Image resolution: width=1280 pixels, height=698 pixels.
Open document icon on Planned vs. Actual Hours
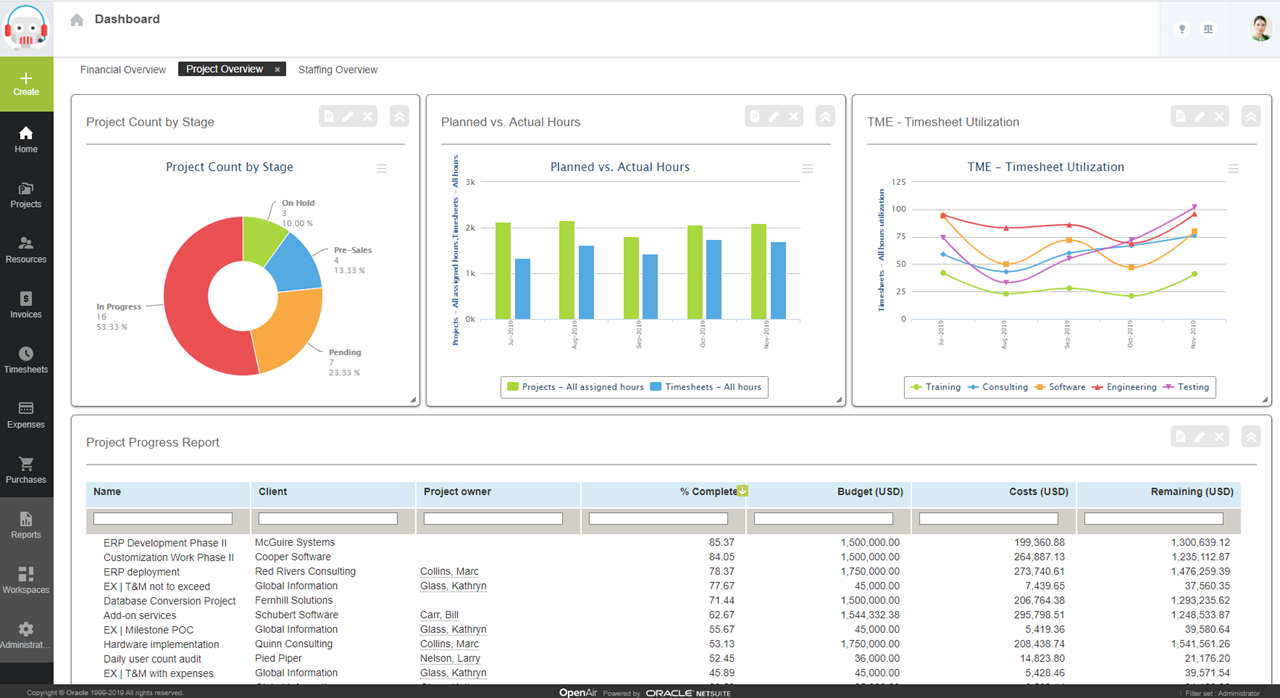click(x=754, y=117)
